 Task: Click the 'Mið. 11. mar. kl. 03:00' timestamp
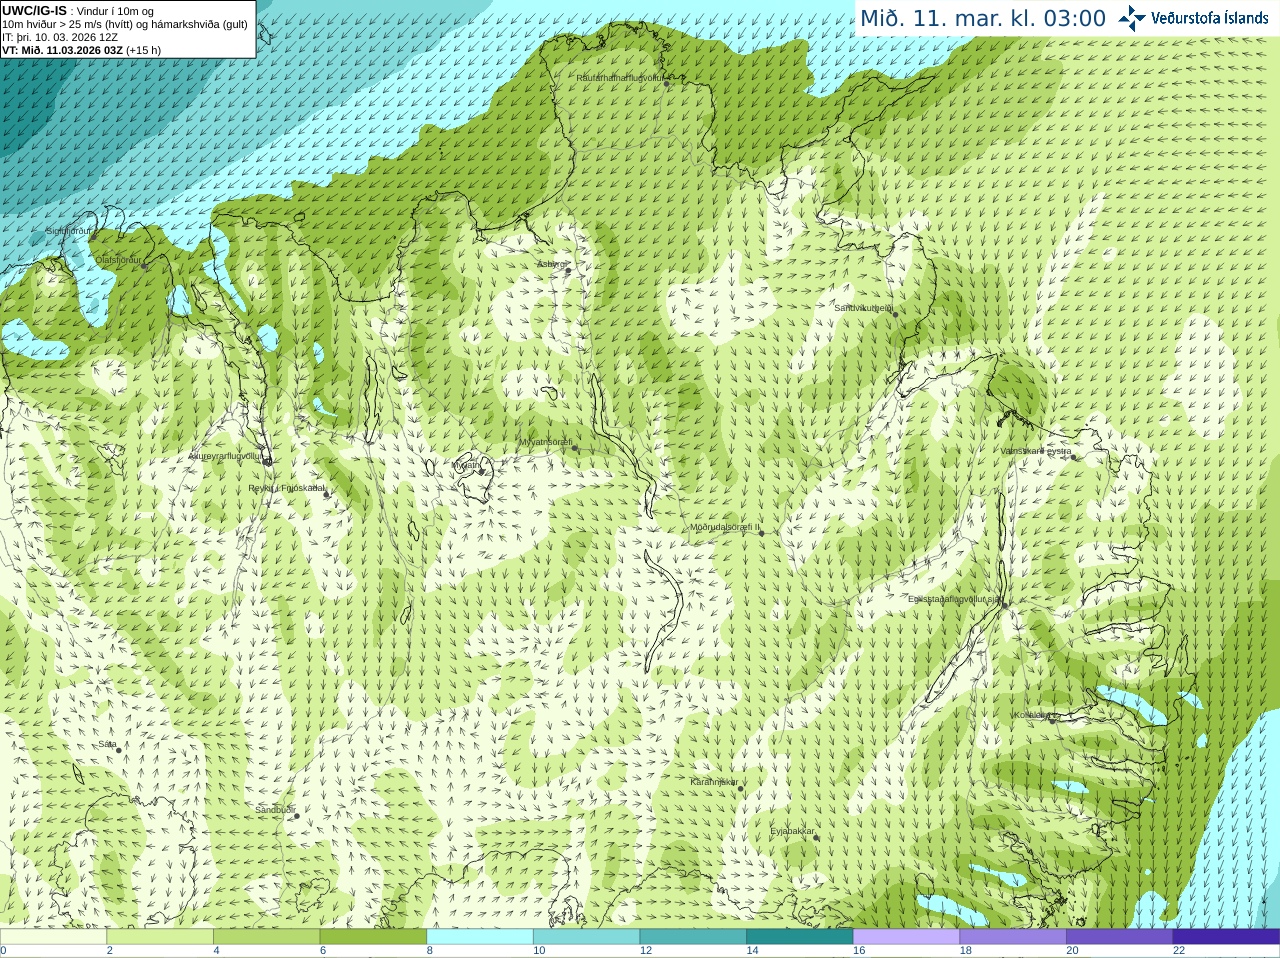[x=983, y=18]
